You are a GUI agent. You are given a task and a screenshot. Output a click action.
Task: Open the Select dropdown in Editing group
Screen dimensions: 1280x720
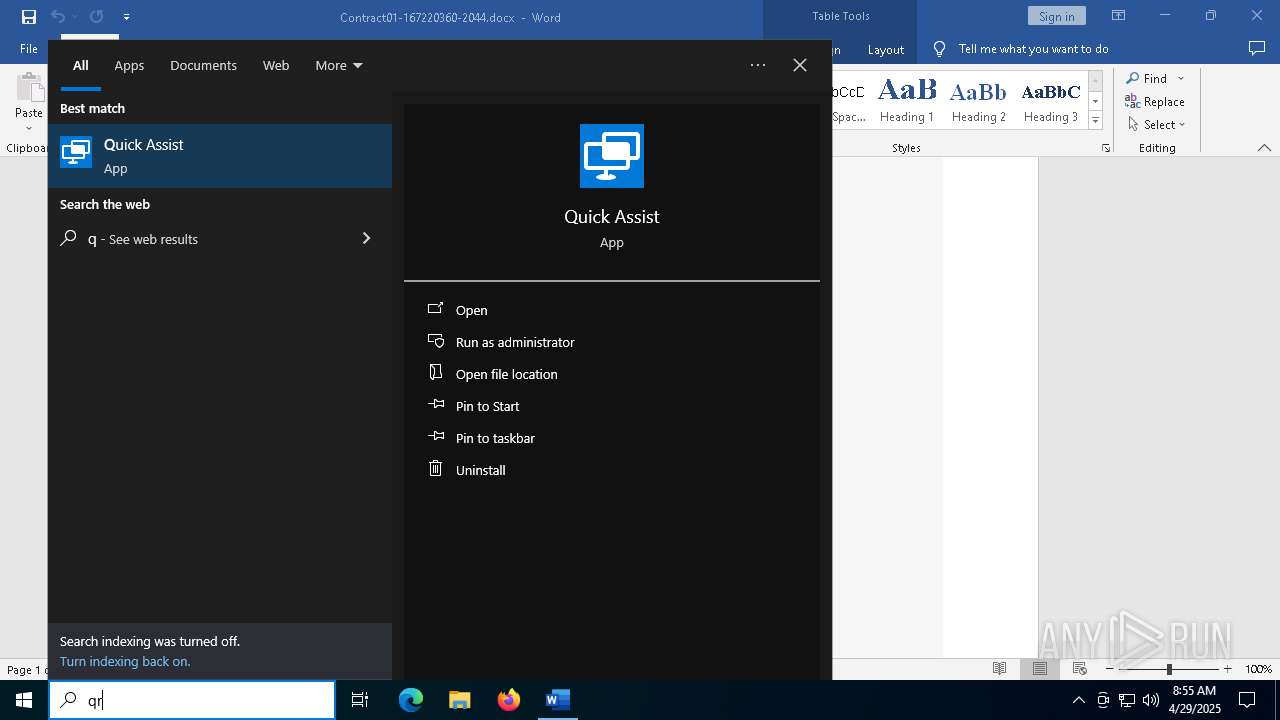[1157, 125]
